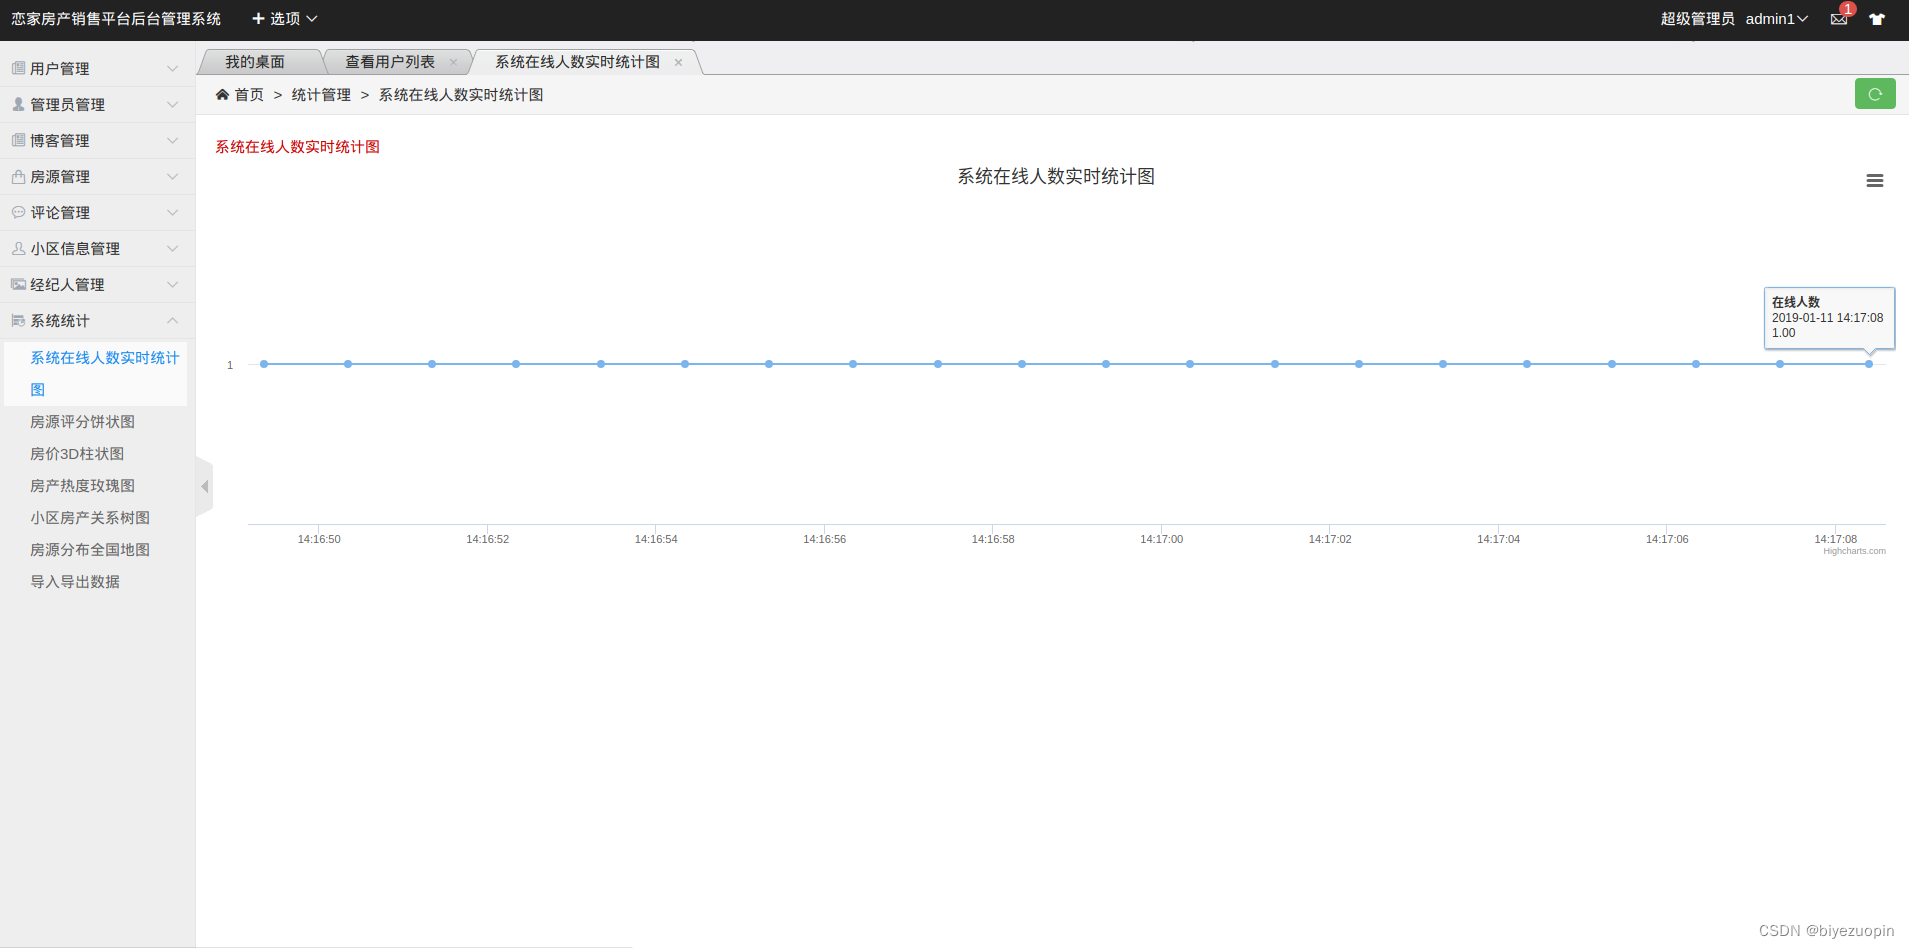
Task: Click the 14:16:54 x-axis label
Action: click(656, 539)
